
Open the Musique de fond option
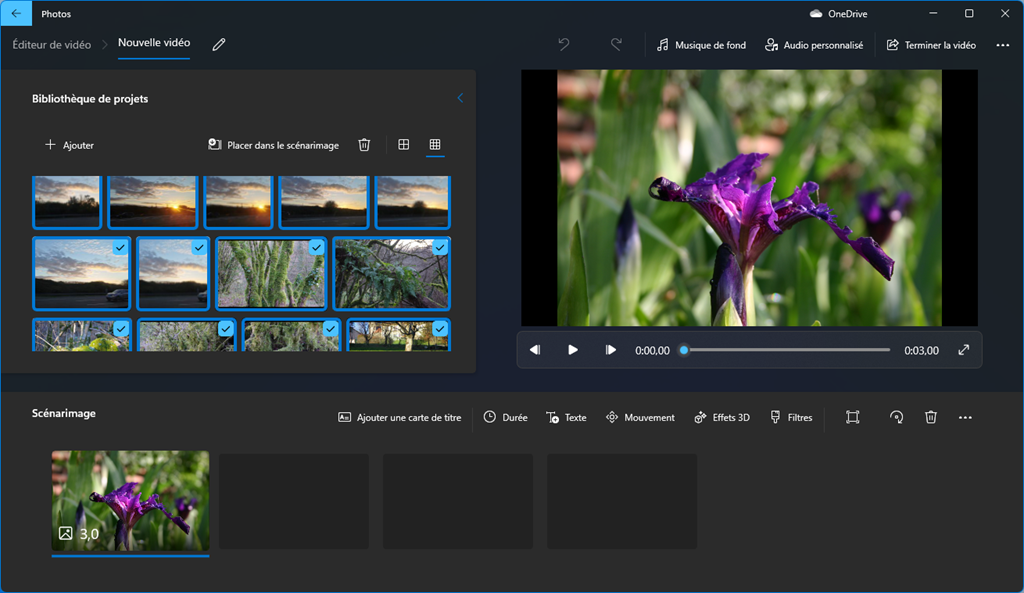click(x=701, y=45)
